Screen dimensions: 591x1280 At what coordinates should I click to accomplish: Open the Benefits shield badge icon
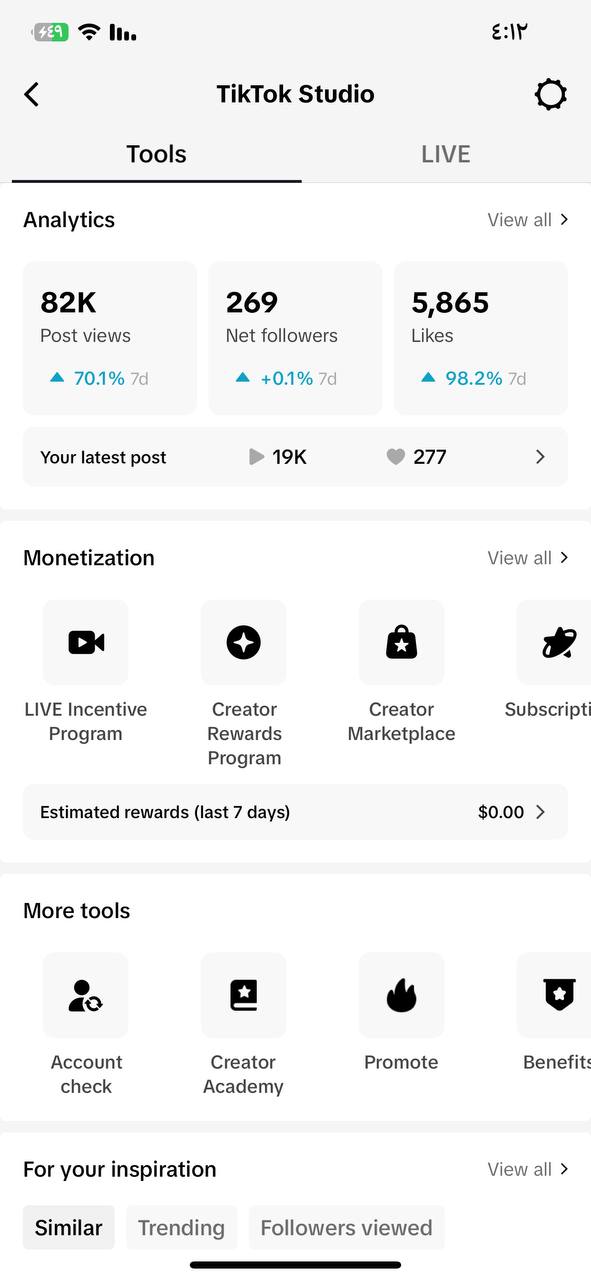pos(554,995)
